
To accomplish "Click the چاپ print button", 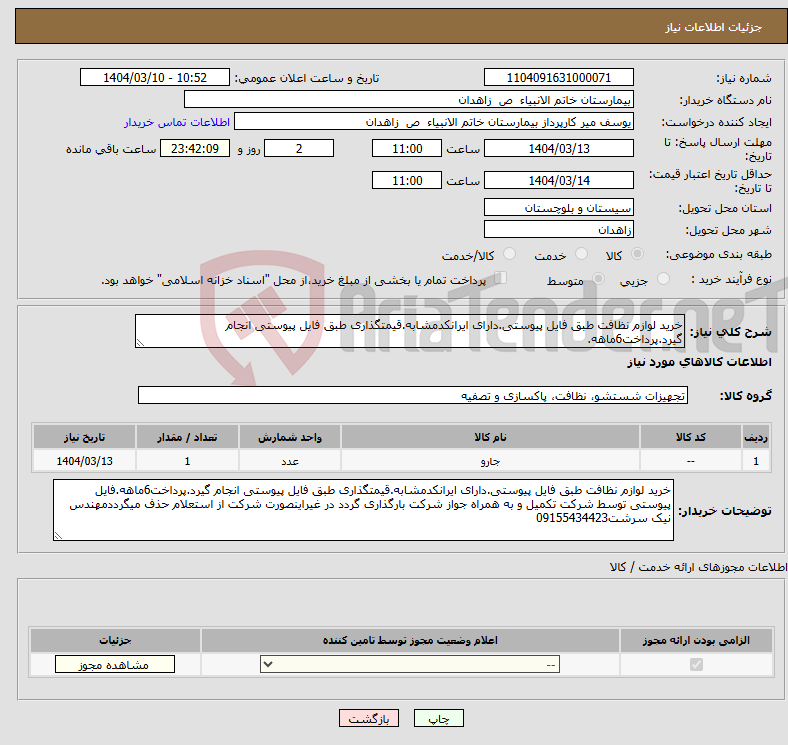I will click(x=439, y=718).
